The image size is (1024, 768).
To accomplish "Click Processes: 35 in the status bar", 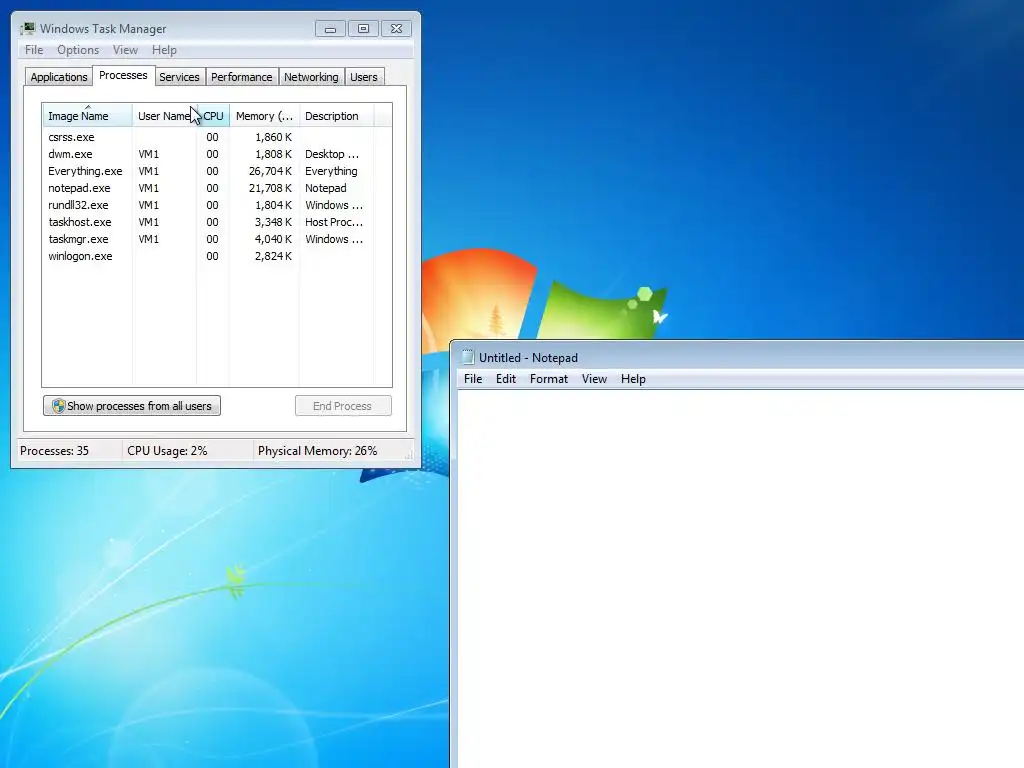I will (54, 451).
